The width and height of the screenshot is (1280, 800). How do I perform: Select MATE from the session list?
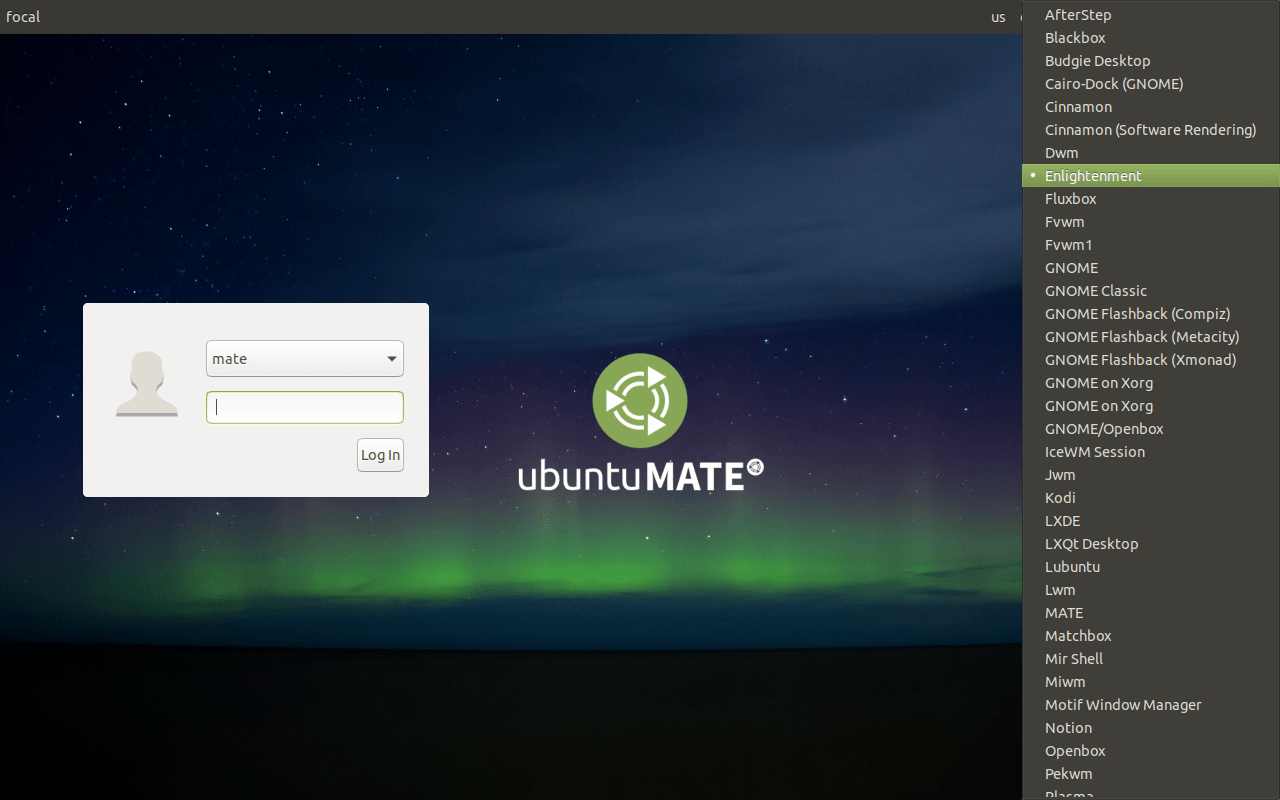[x=1063, y=612]
